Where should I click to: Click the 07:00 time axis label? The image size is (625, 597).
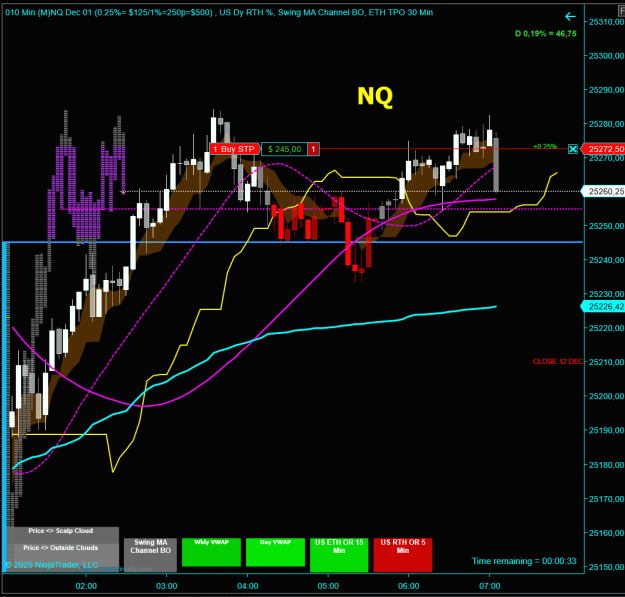click(x=489, y=586)
